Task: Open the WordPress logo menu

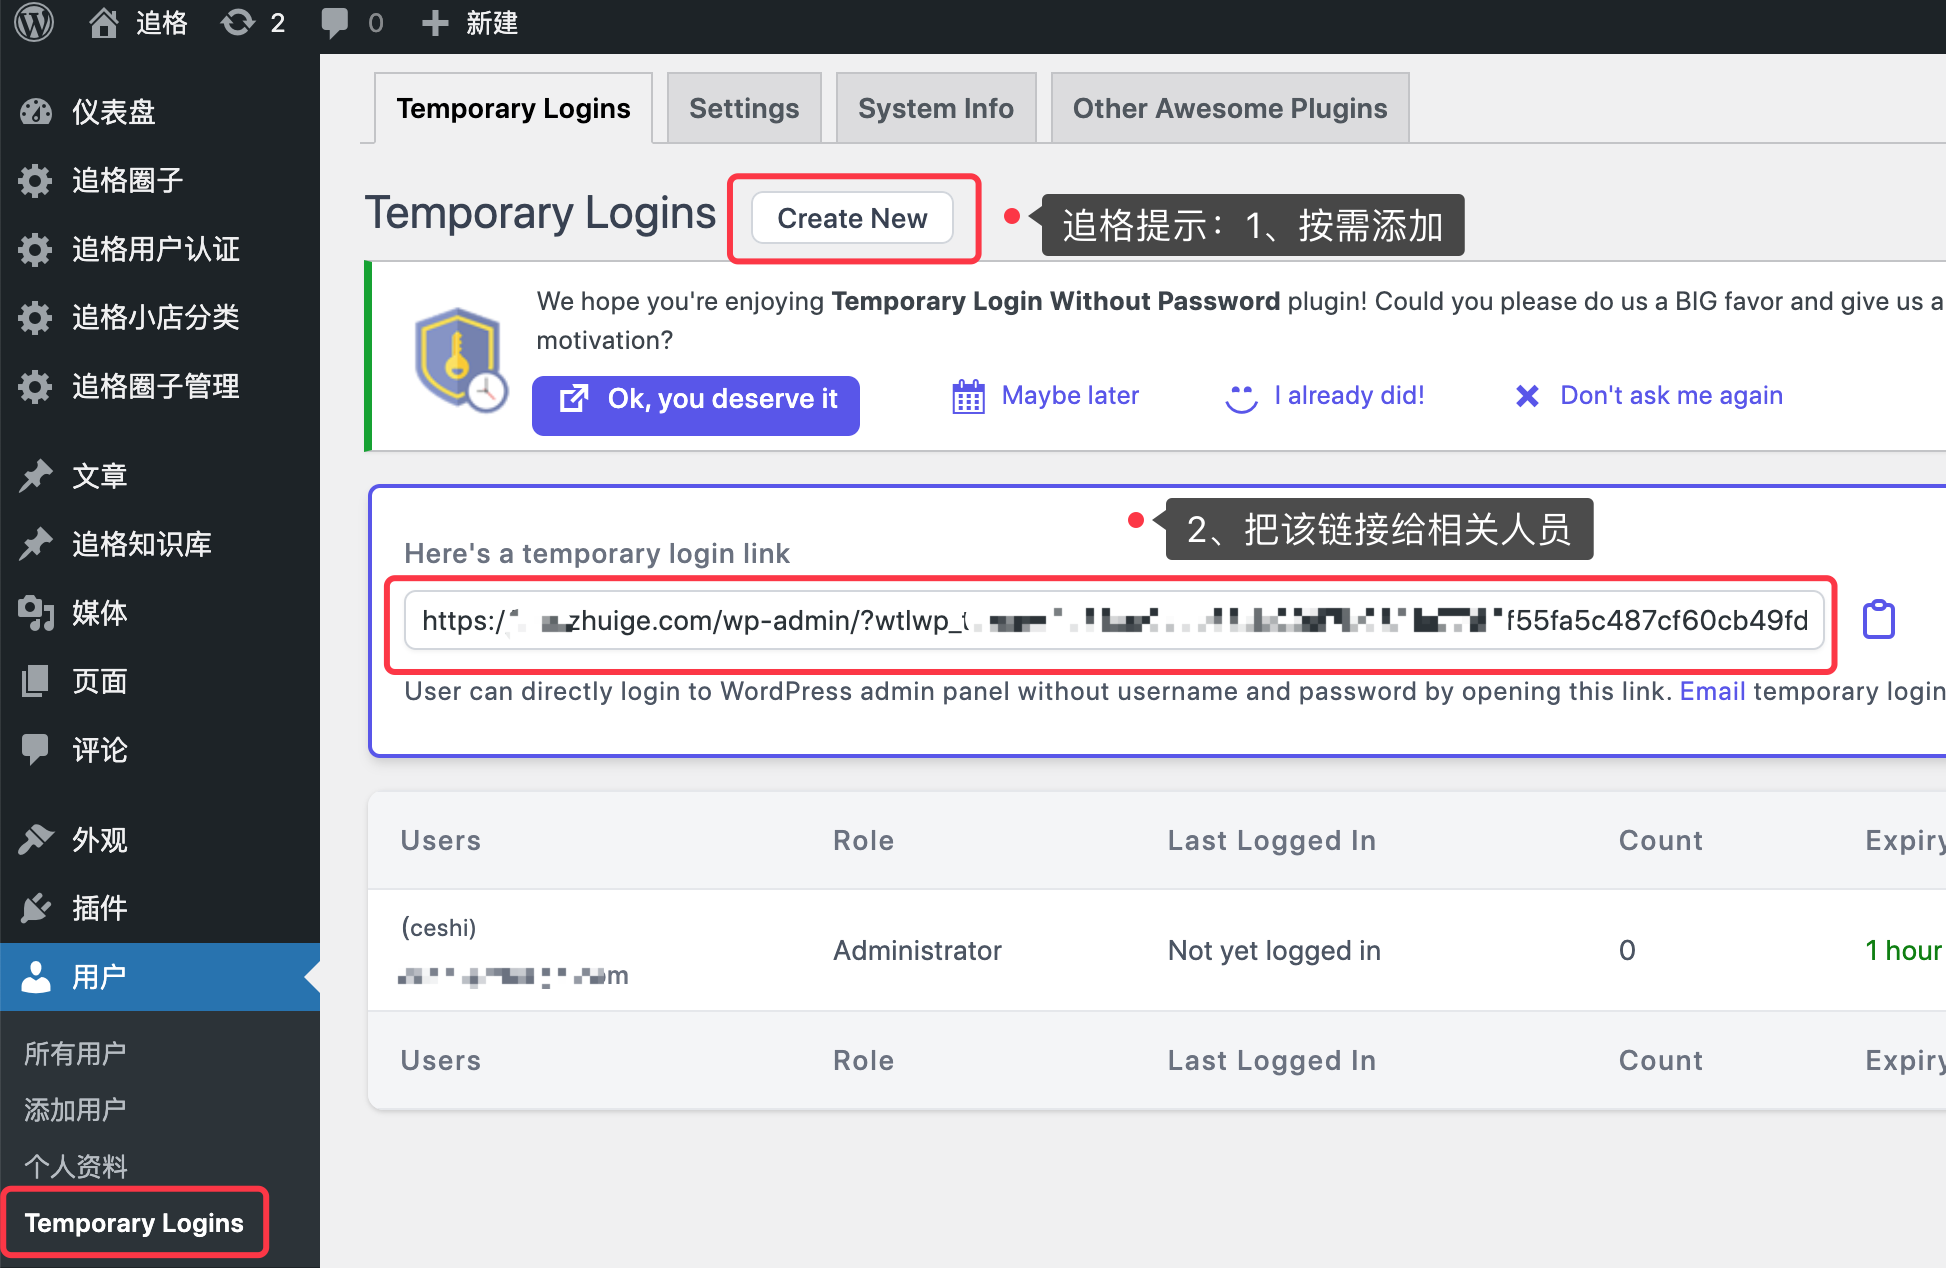Action: (35, 22)
